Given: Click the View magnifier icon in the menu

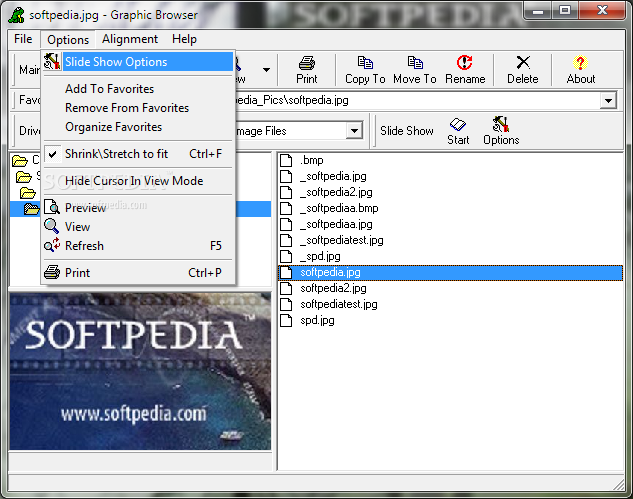Looking at the screenshot, I should 52,226.
